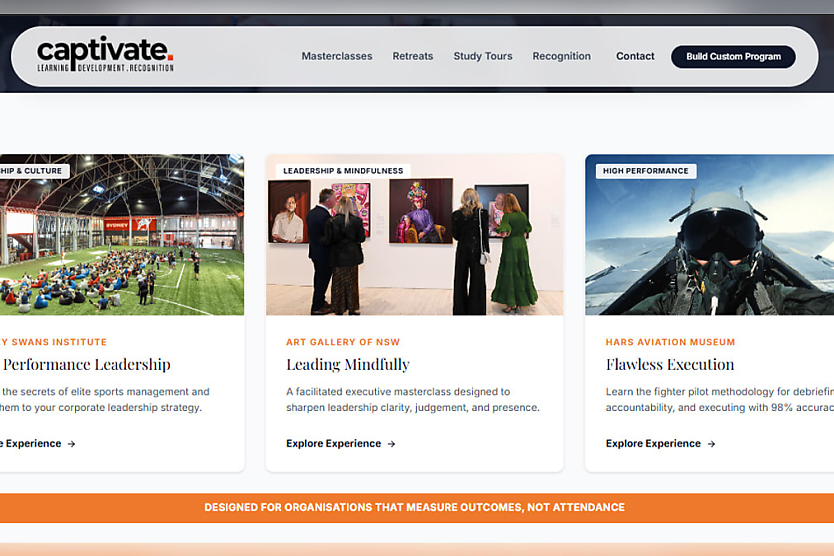
Task: Click Build Custom Program button
Action: click(x=733, y=56)
